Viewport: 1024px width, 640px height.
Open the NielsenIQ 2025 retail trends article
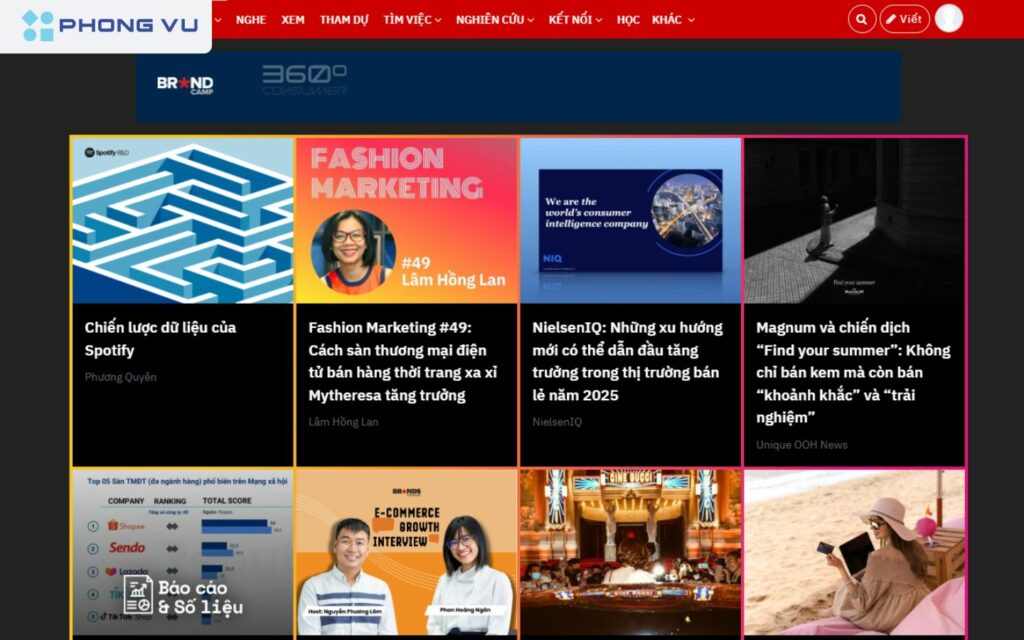coord(629,360)
